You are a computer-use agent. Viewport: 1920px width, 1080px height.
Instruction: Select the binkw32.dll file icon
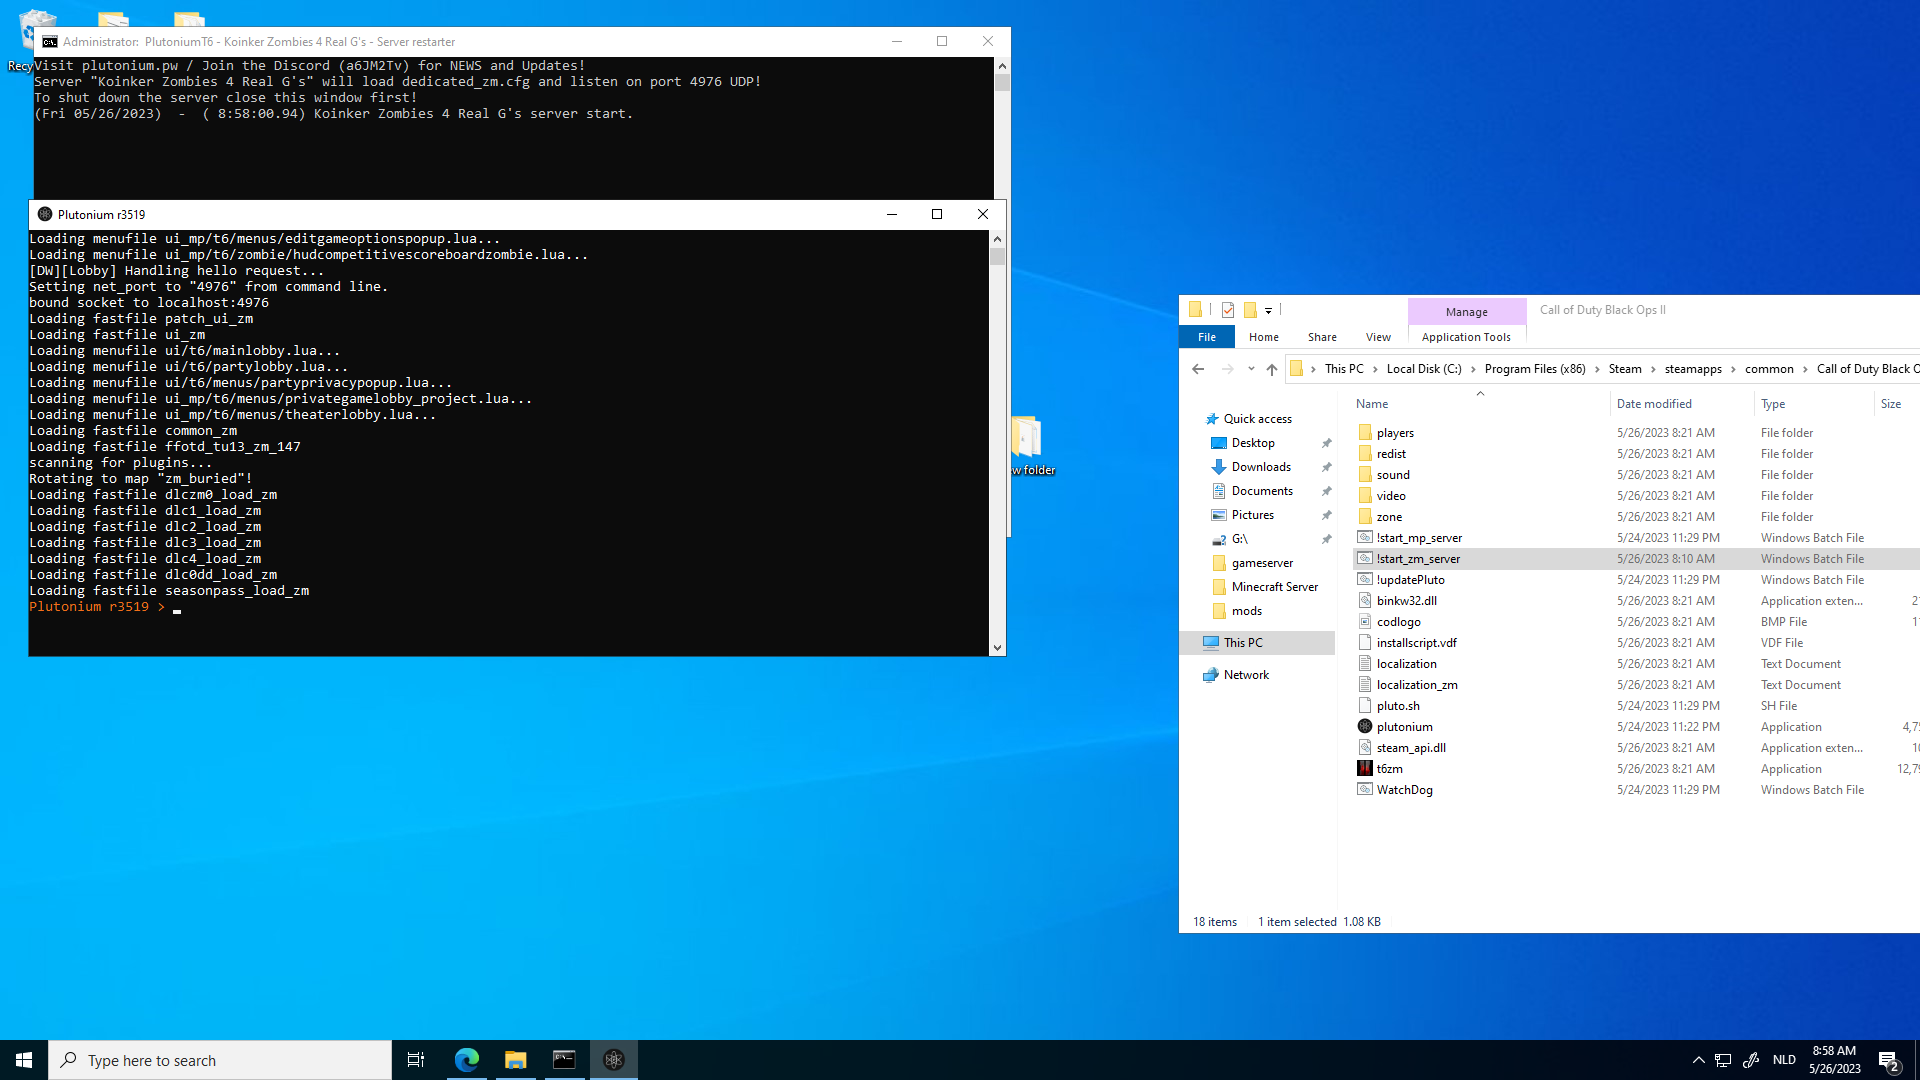point(1365,601)
